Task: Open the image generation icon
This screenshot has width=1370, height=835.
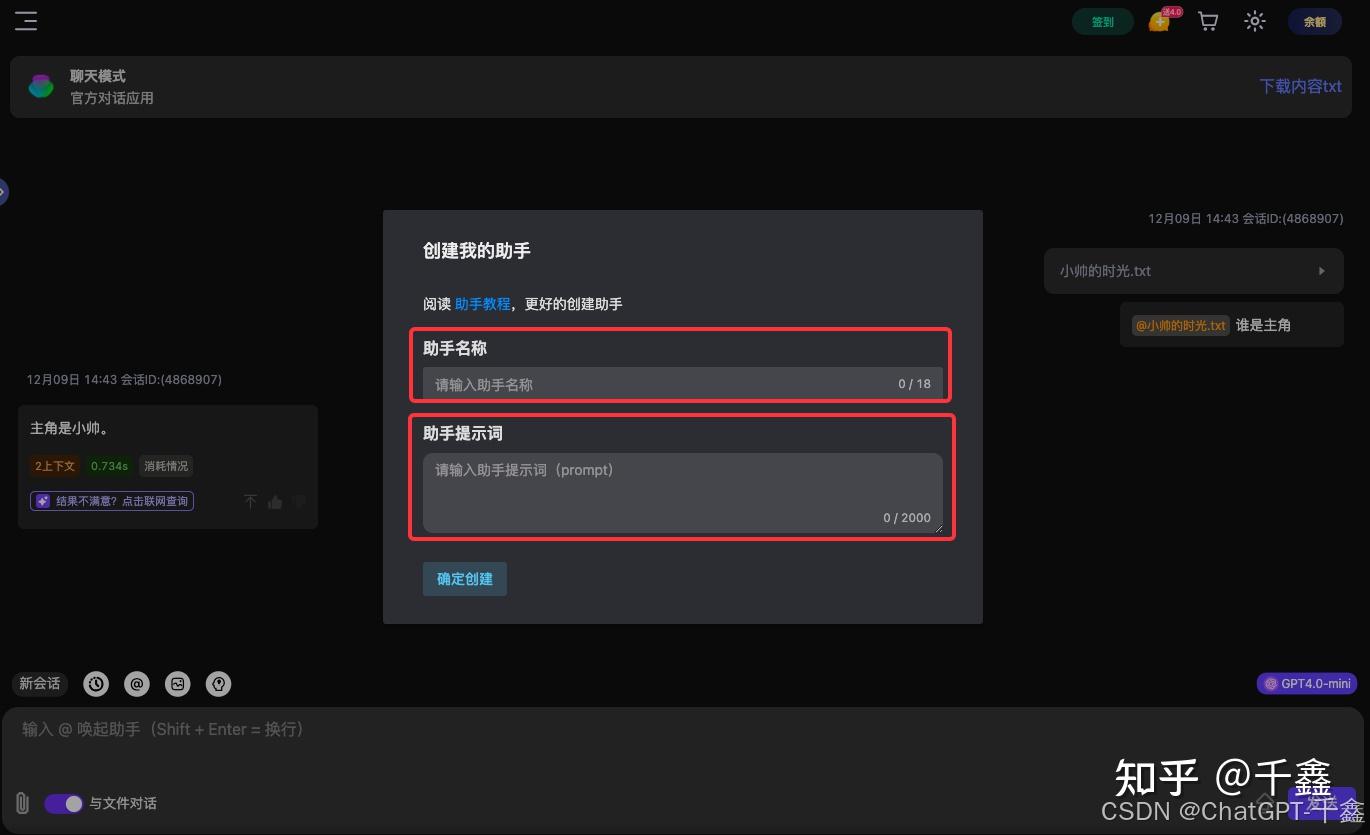Action: 178,684
